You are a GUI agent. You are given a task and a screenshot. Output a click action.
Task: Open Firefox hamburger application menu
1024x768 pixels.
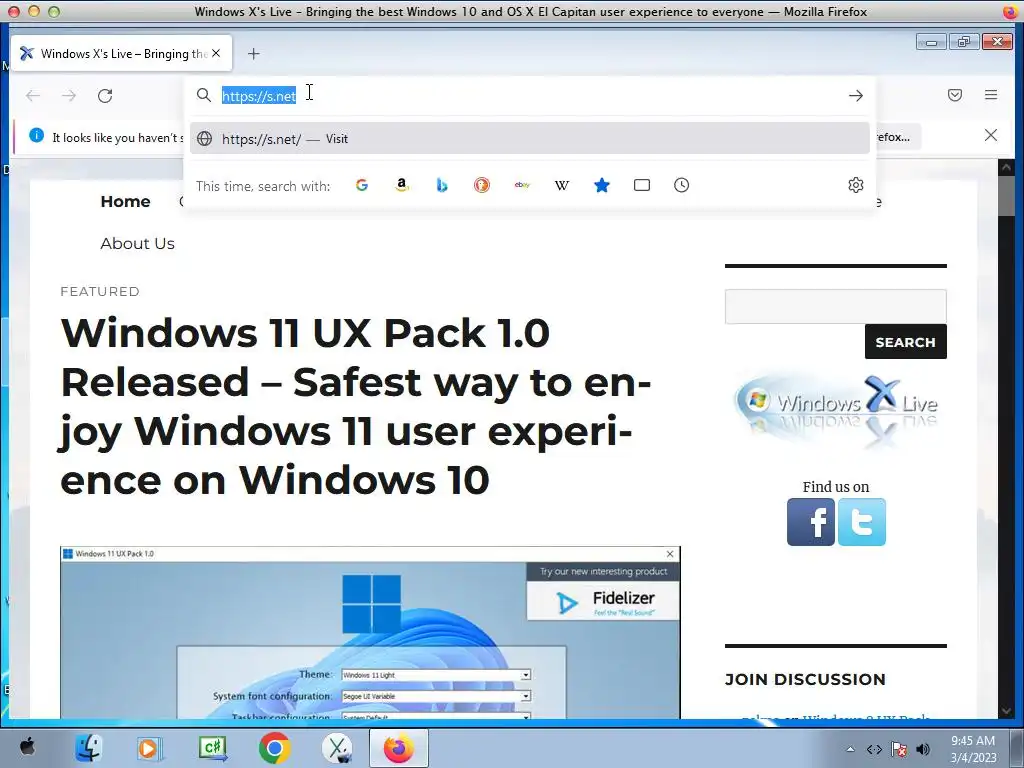[991, 95]
